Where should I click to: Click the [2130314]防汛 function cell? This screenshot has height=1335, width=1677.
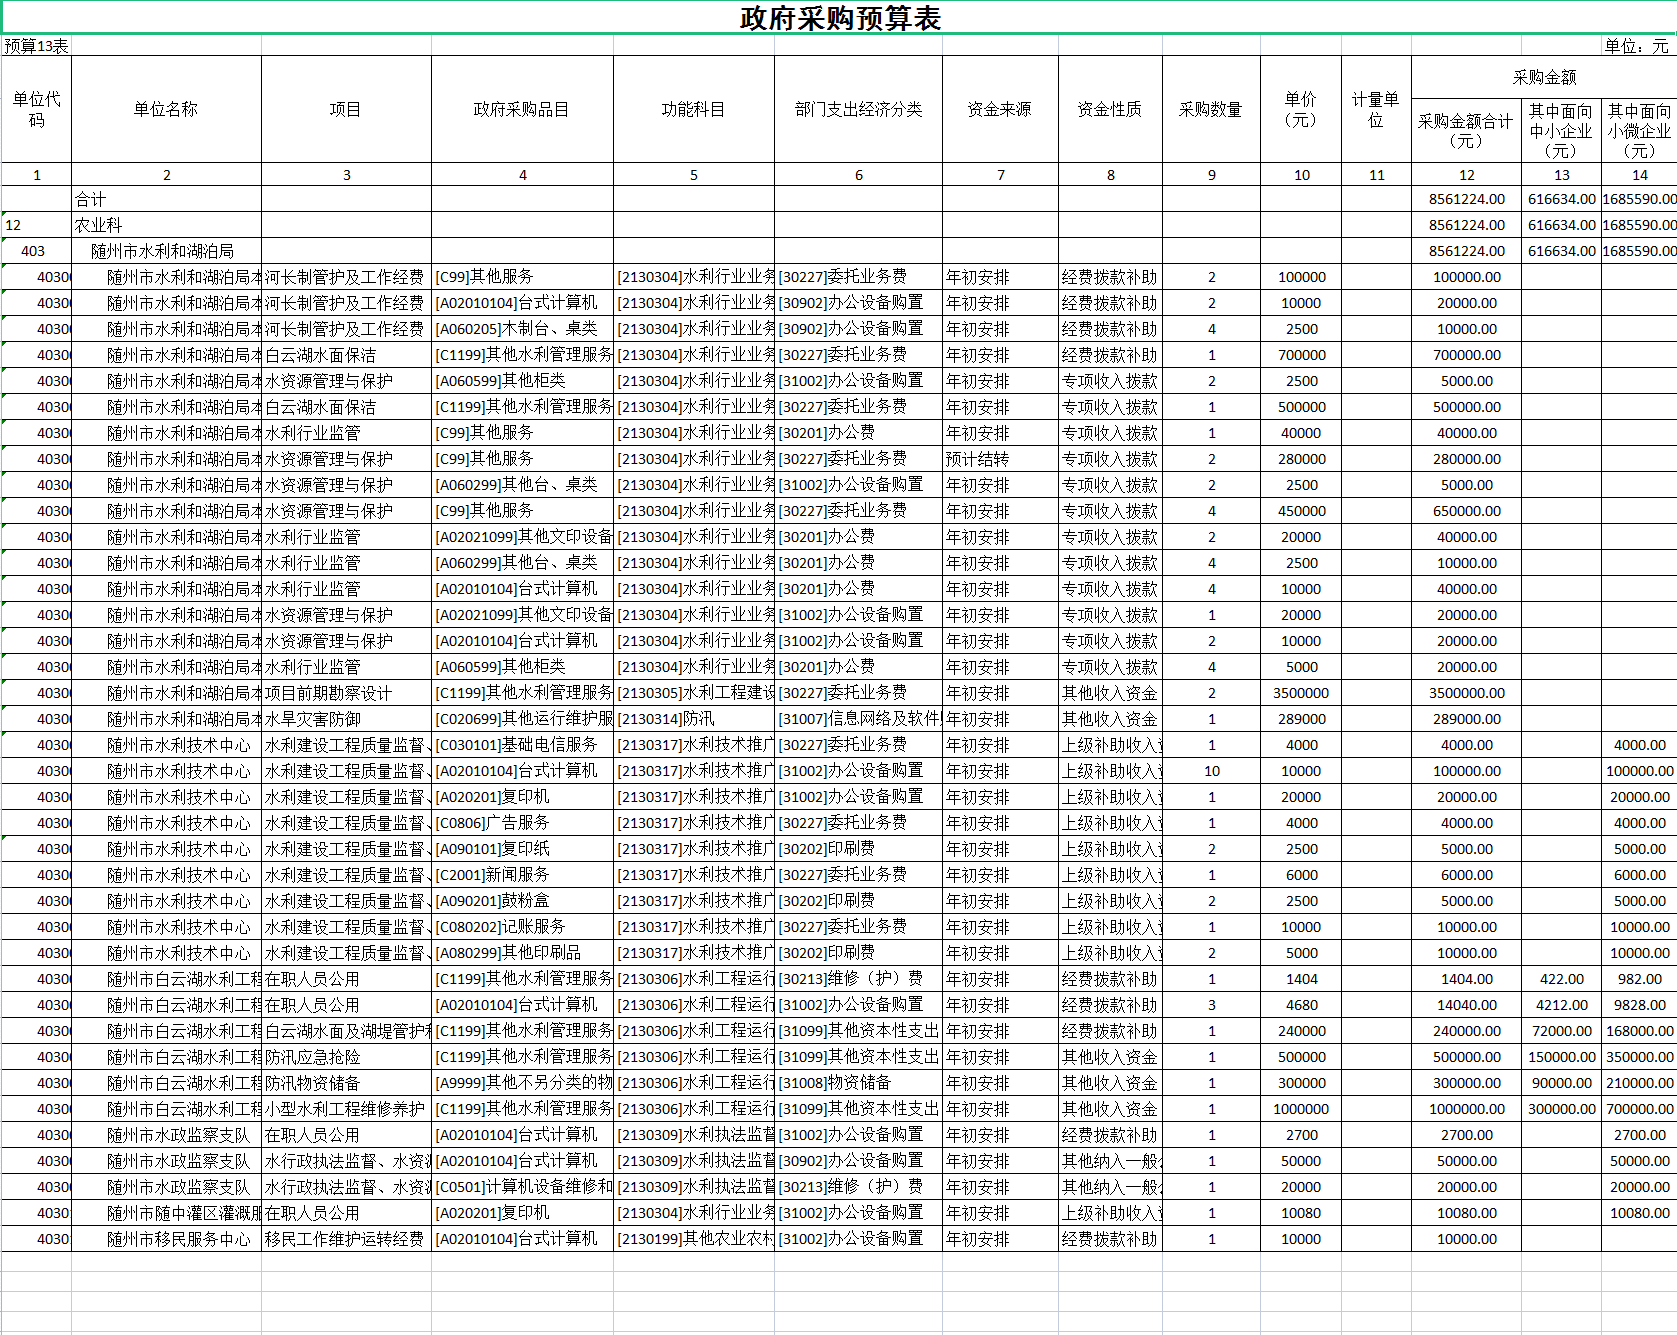(x=694, y=719)
